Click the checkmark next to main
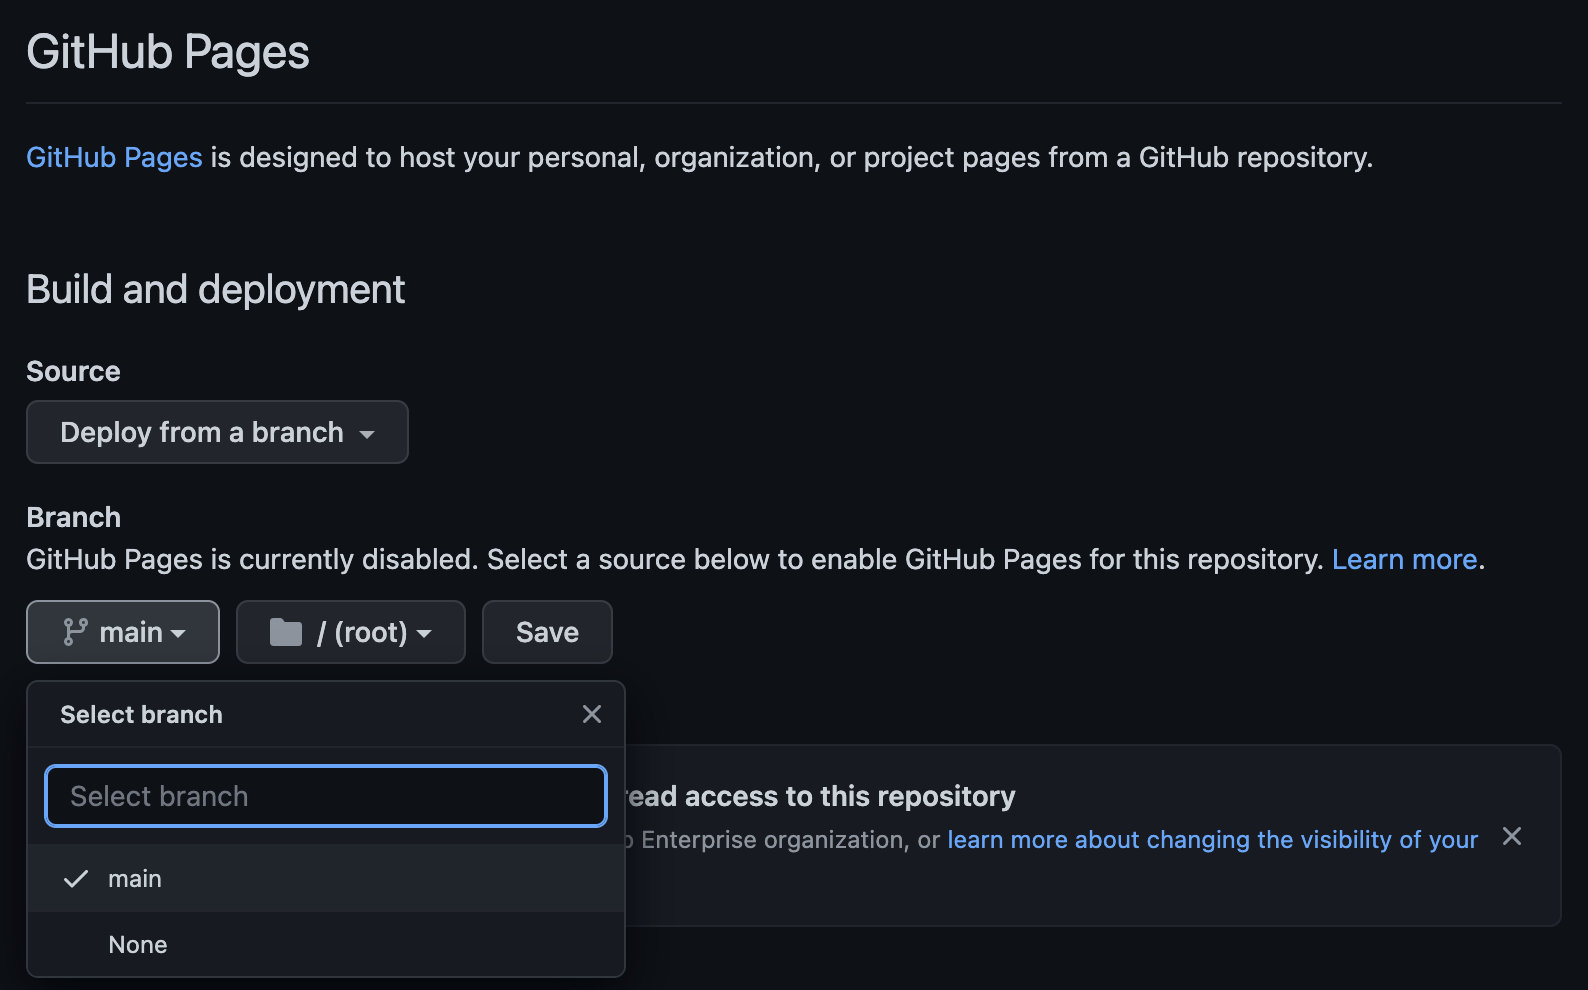The width and height of the screenshot is (1588, 990). 76,879
